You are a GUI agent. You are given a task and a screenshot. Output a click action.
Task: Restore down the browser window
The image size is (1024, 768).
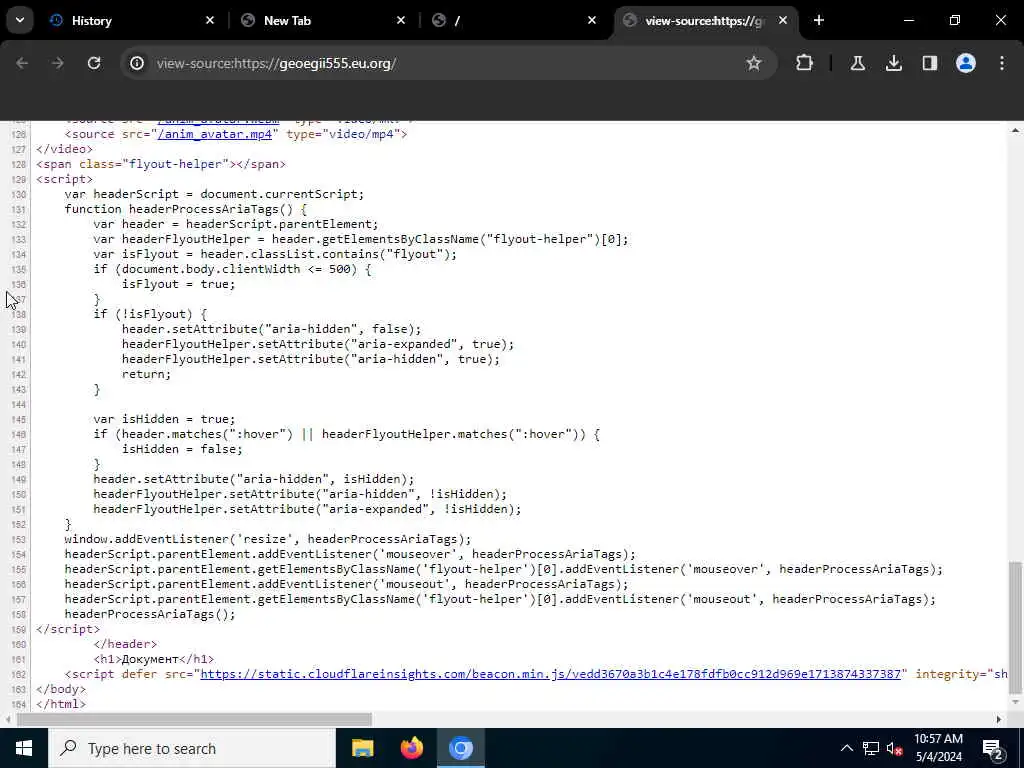(x=954, y=20)
